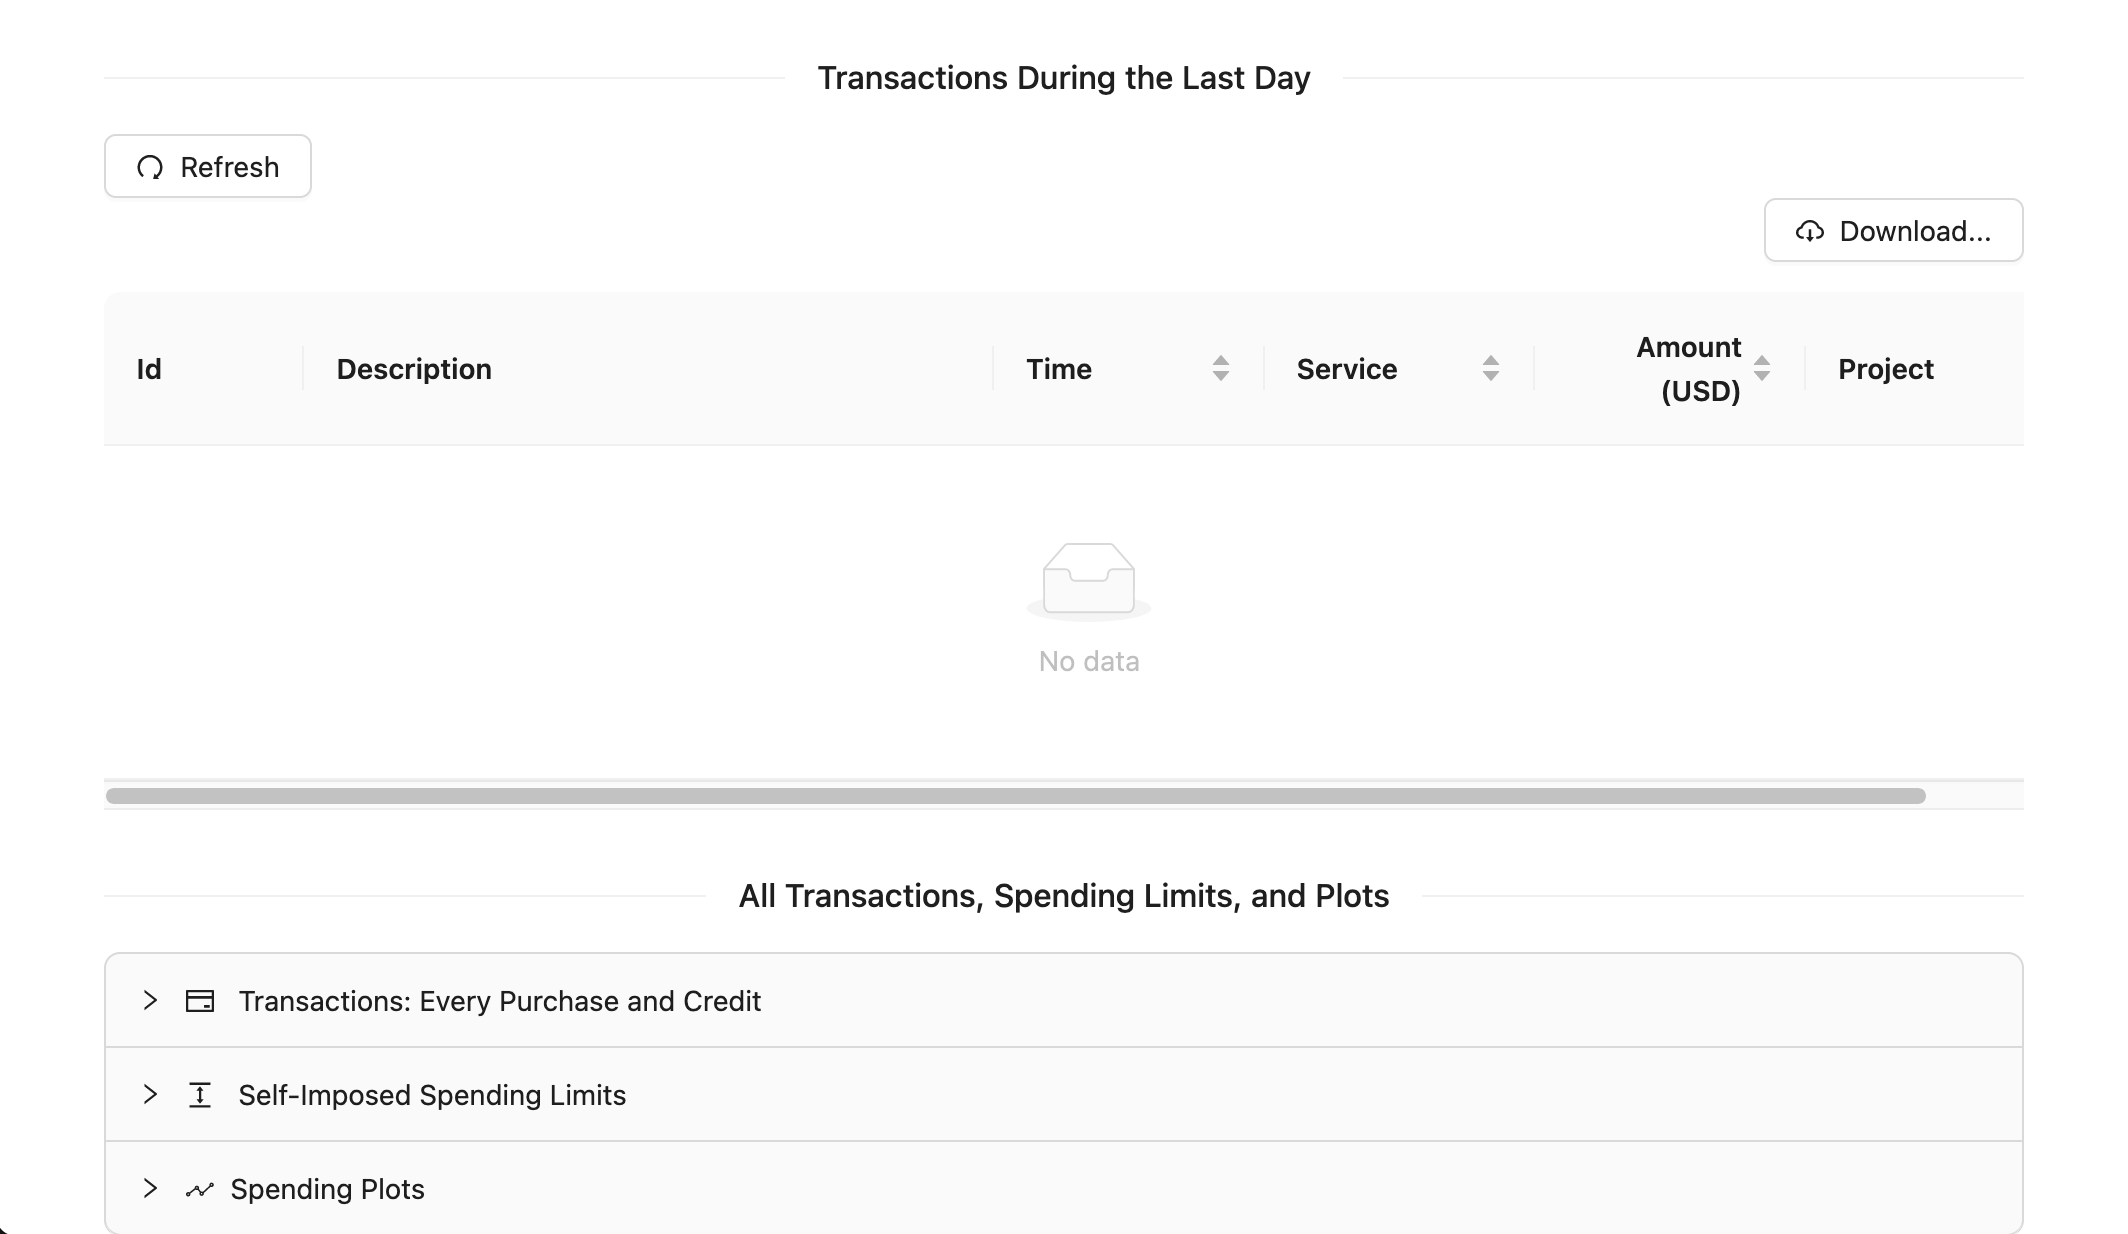Click the Service column header

pyautogui.click(x=1347, y=369)
